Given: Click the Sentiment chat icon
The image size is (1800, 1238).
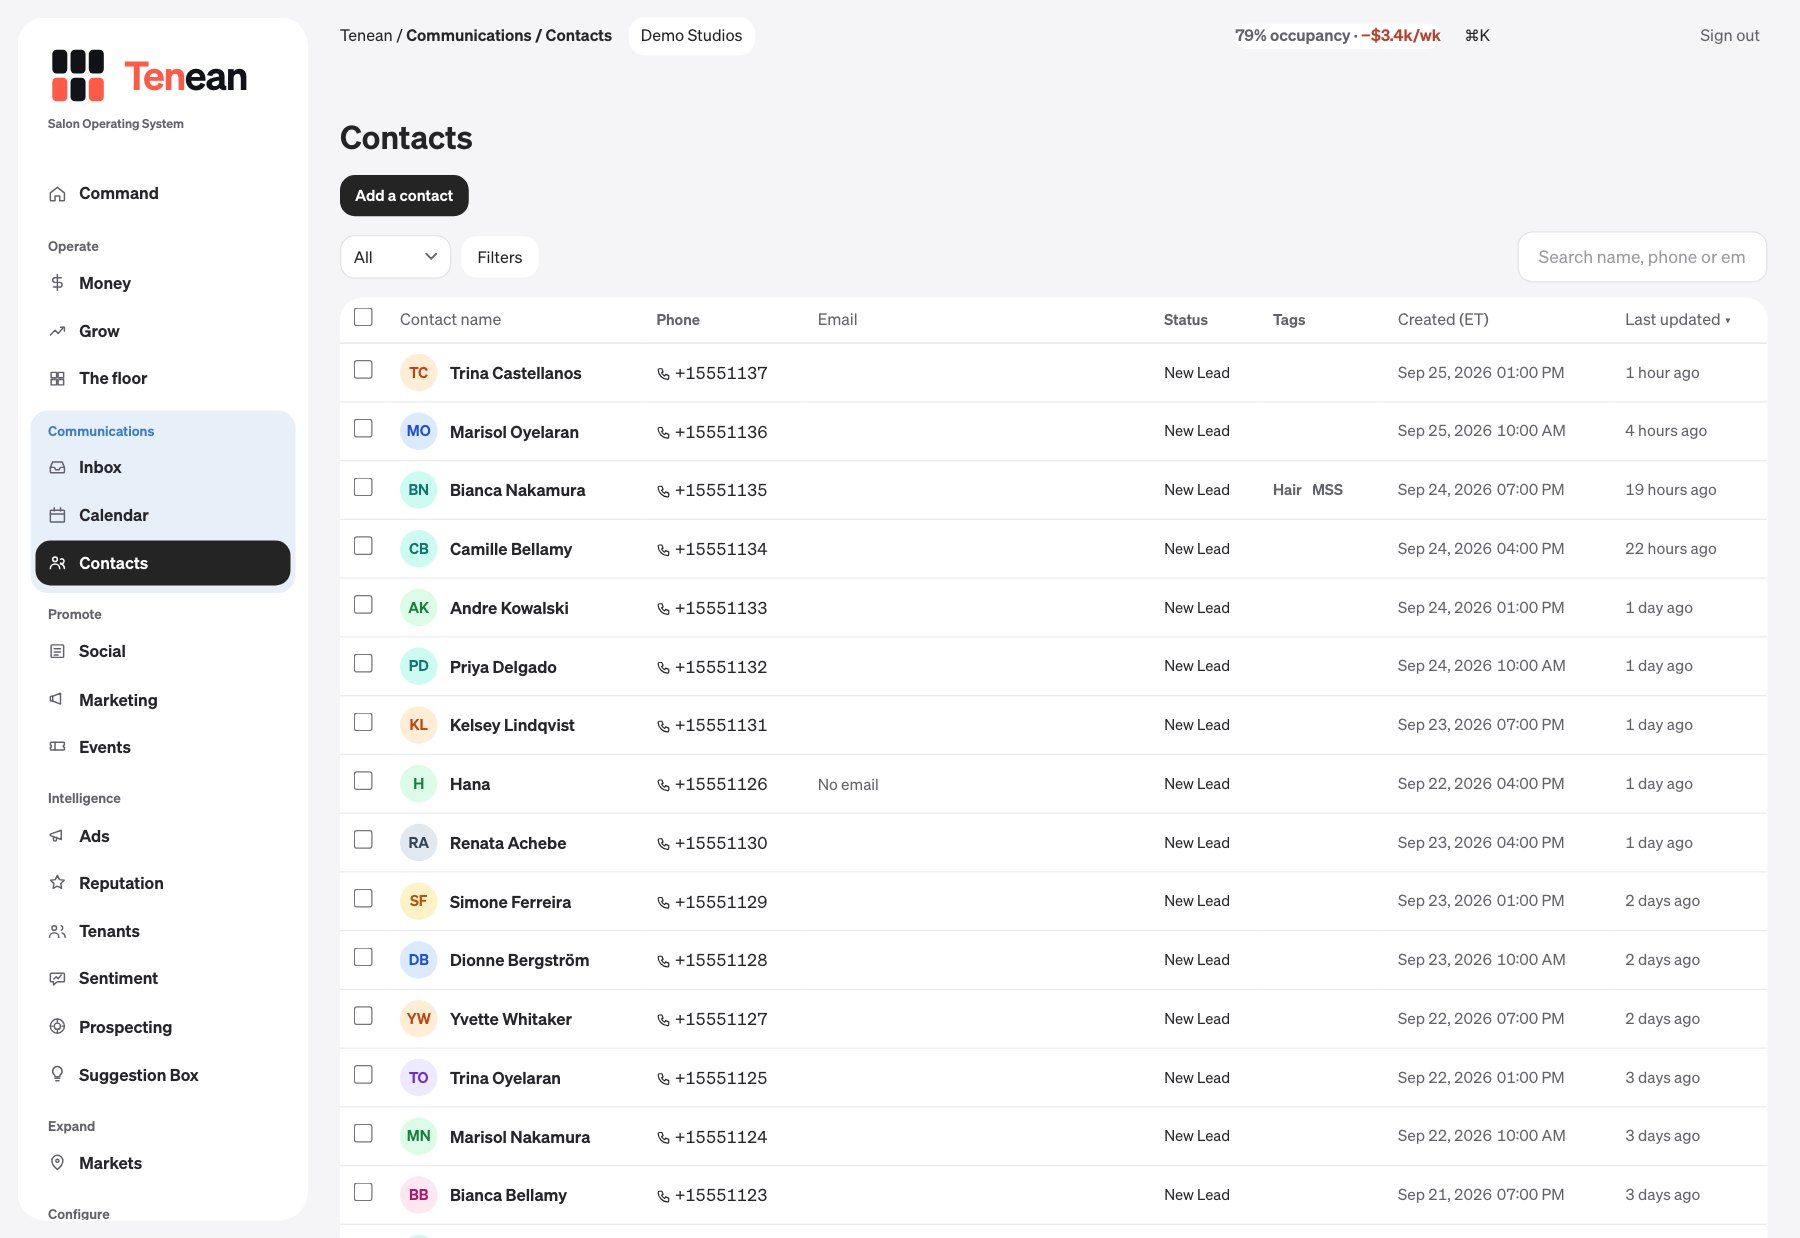Looking at the screenshot, I should point(58,978).
